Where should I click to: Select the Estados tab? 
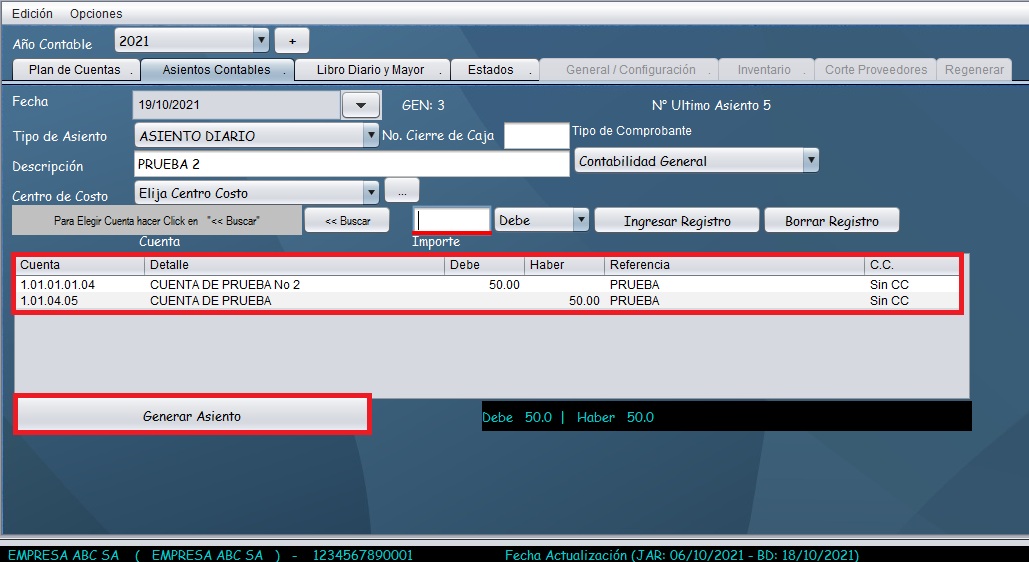pyautogui.click(x=491, y=70)
